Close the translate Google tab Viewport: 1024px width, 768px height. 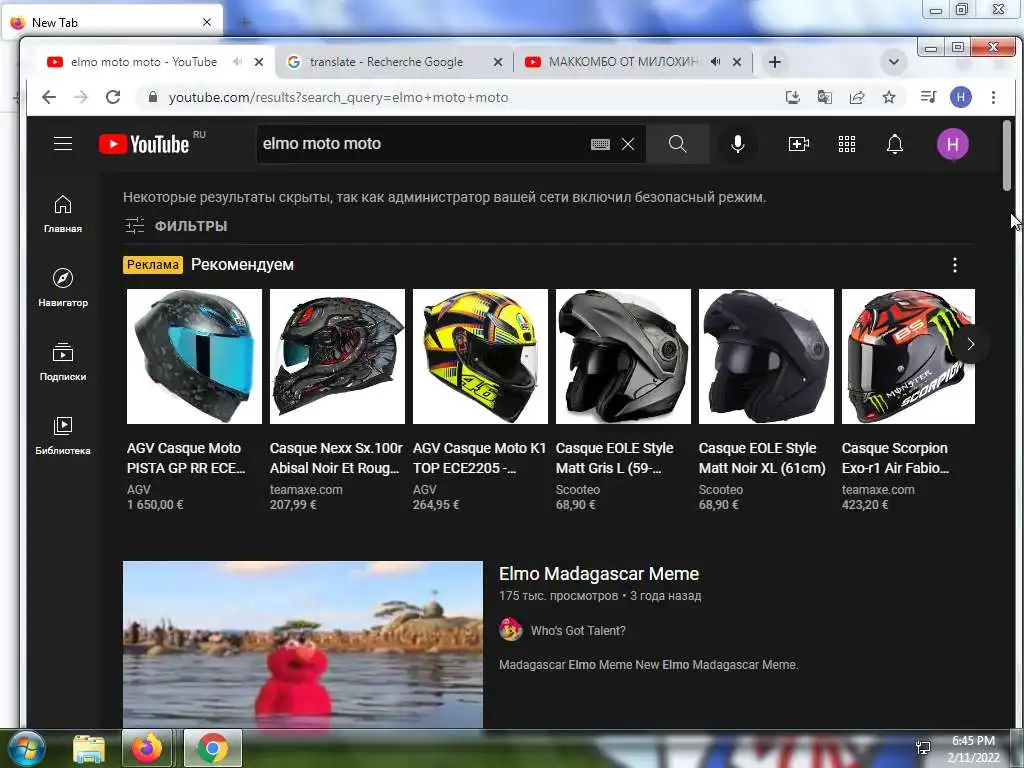tap(498, 62)
